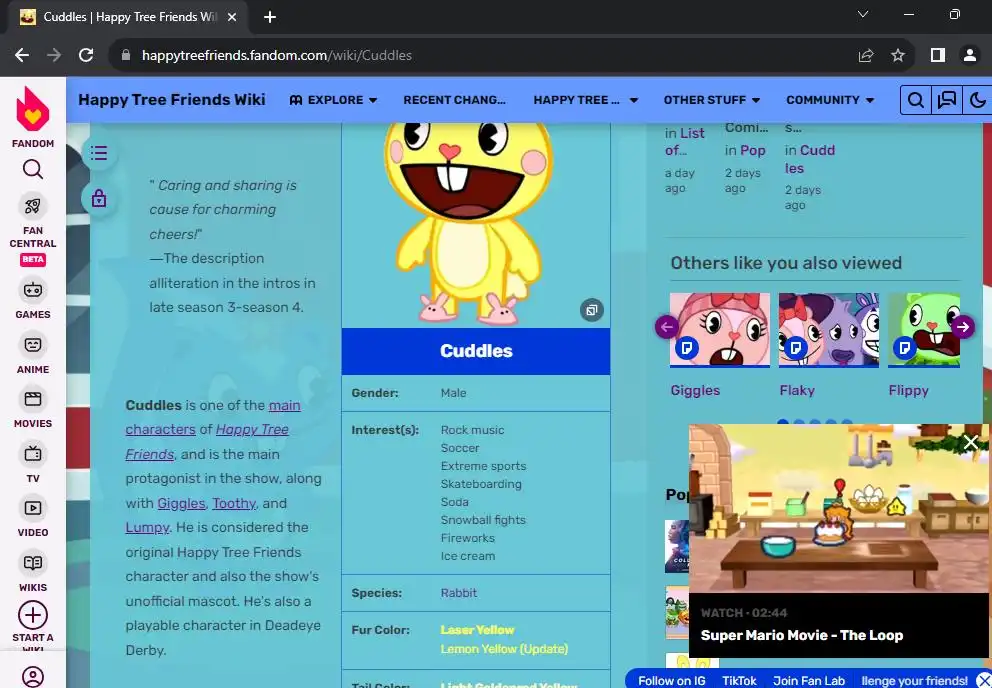Open the wiki discussions chat icon
992x688 pixels.
click(946, 100)
